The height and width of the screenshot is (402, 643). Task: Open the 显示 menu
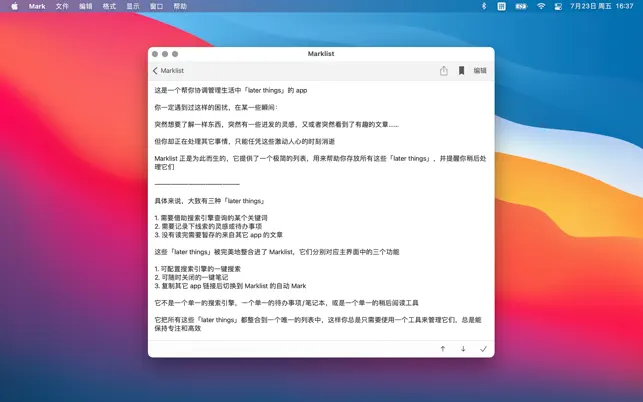133,6
